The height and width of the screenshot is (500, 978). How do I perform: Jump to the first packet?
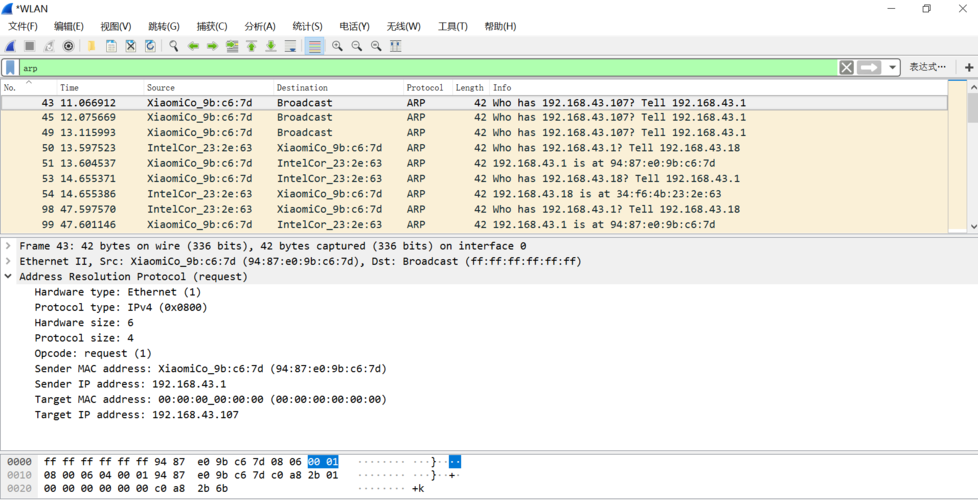(x=251, y=46)
